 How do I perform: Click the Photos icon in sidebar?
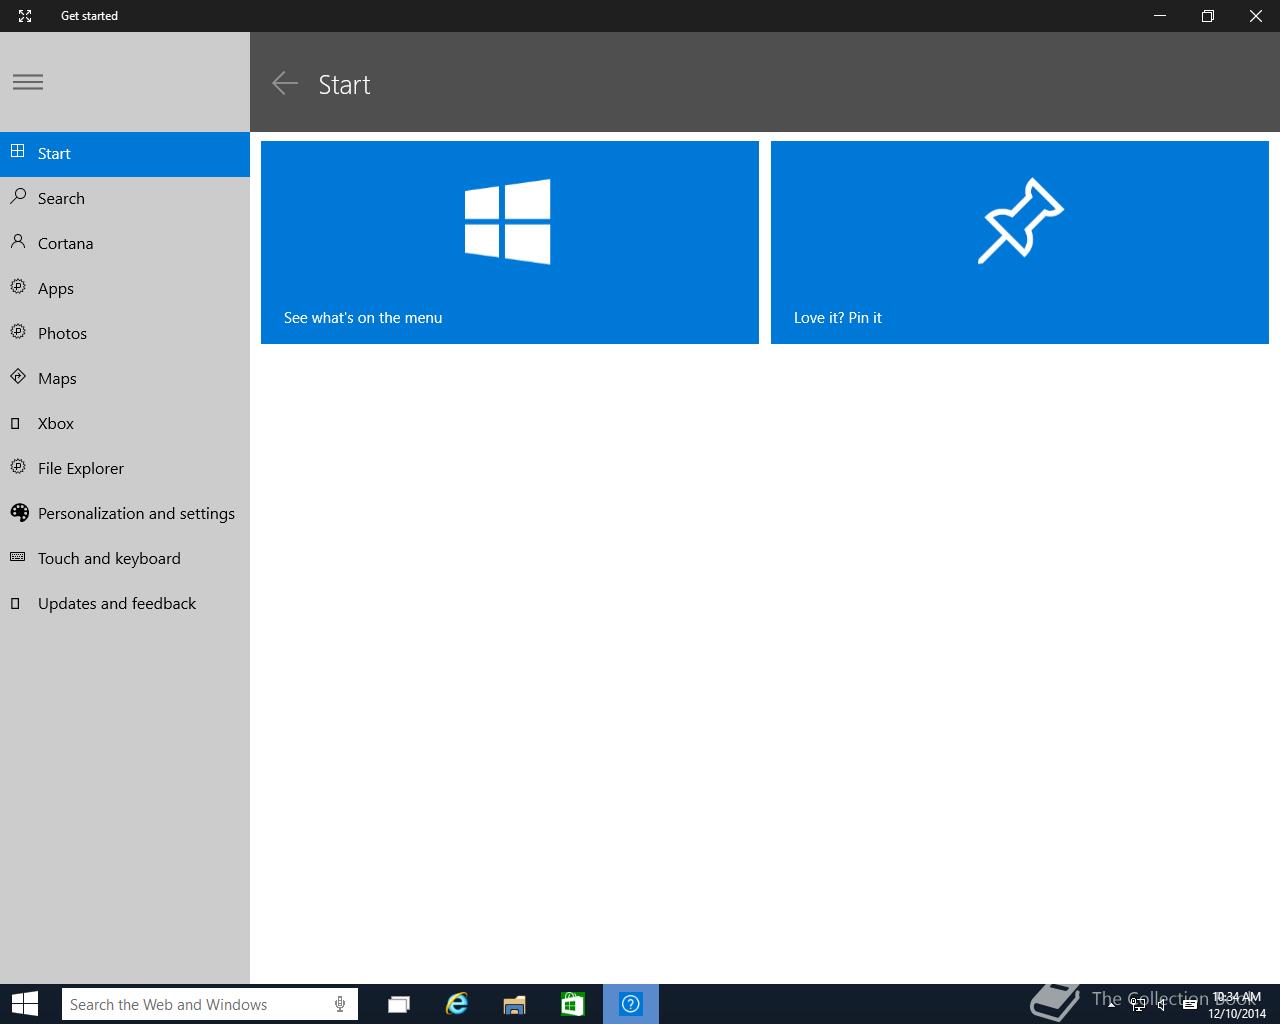(18, 332)
